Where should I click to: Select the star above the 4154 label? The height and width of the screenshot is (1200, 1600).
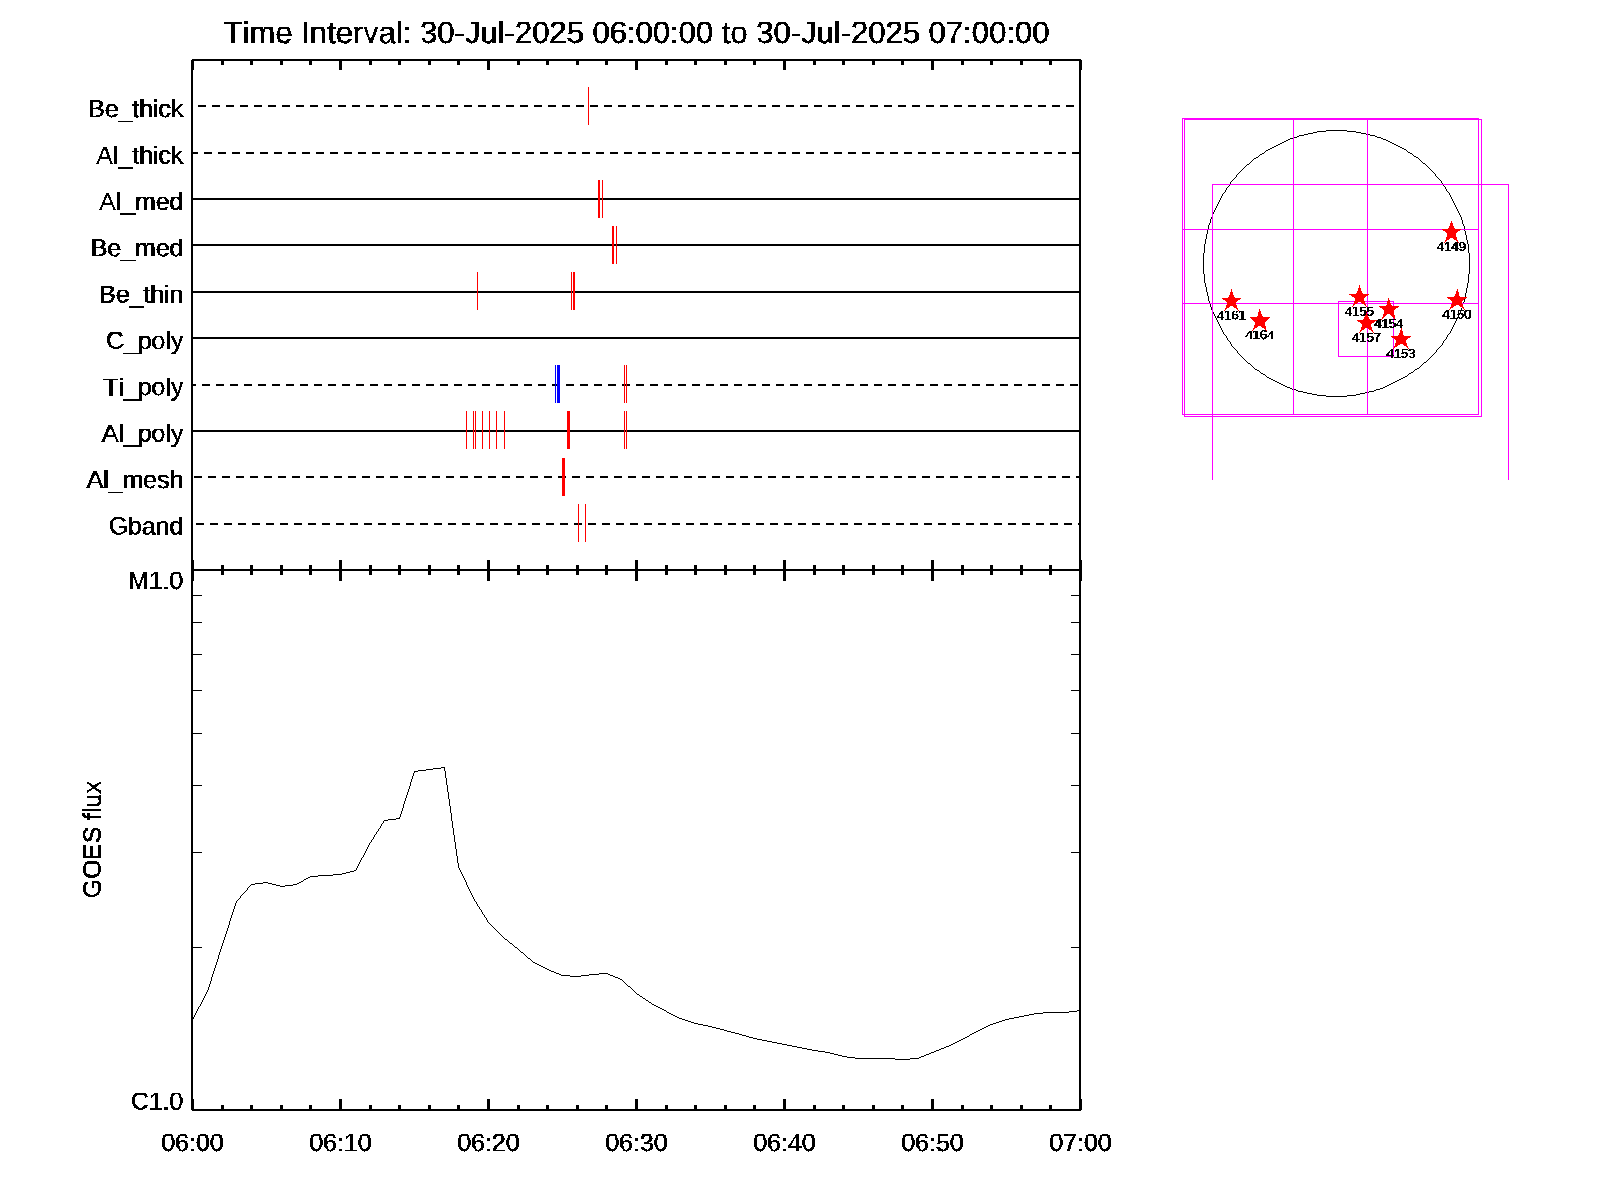pos(1388,310)
